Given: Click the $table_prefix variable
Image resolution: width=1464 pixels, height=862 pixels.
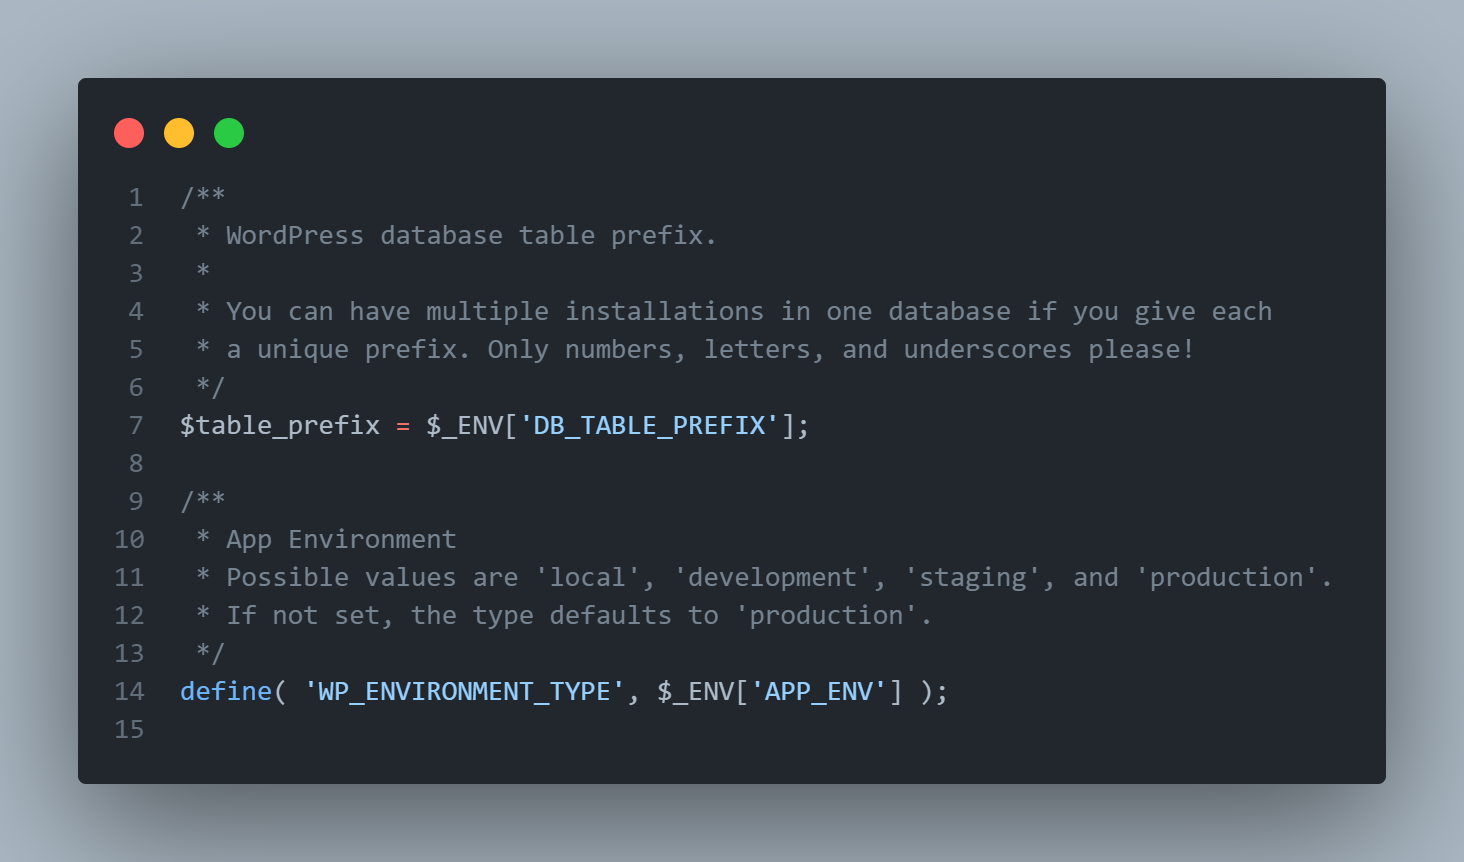Looking at the screenshot, I should (280, 426).
